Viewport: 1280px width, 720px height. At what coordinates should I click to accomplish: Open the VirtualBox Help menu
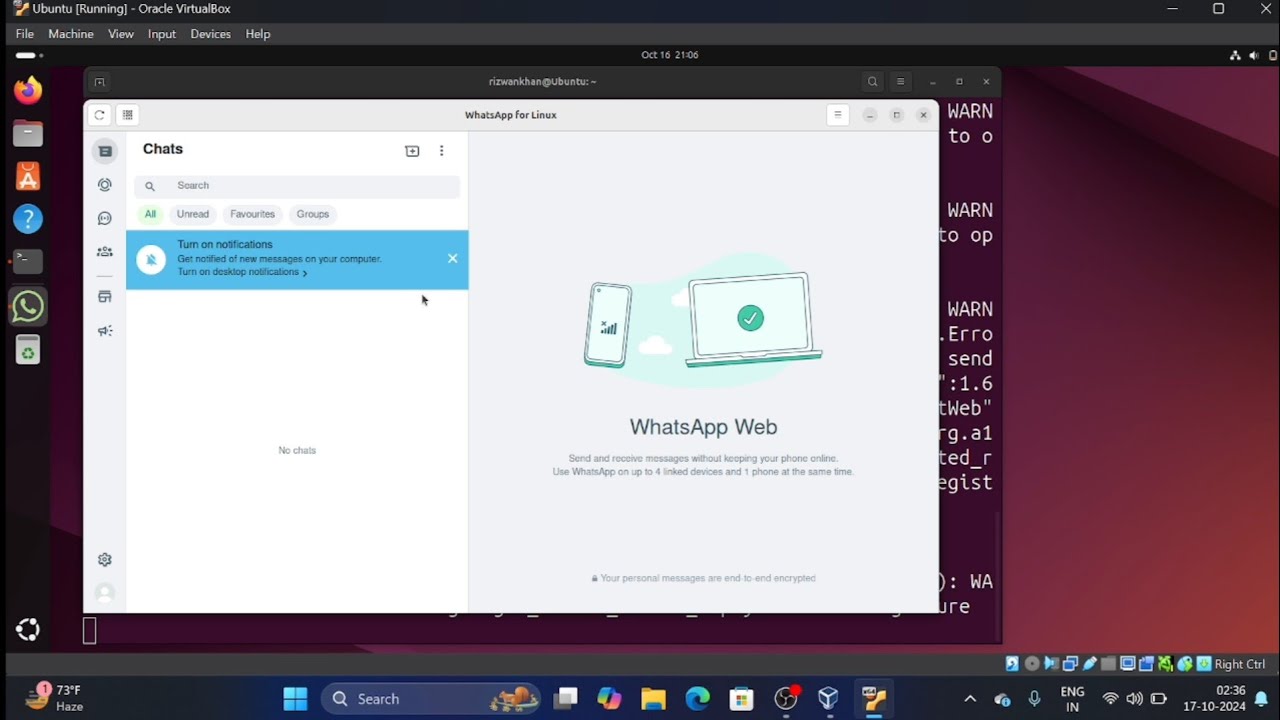click(x=258, y=34)
